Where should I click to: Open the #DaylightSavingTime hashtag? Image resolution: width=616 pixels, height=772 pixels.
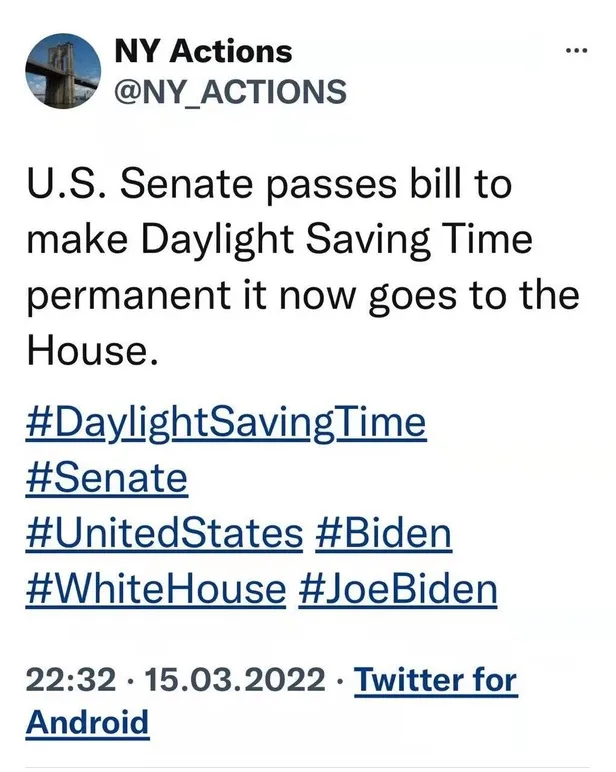pos(226,423)
